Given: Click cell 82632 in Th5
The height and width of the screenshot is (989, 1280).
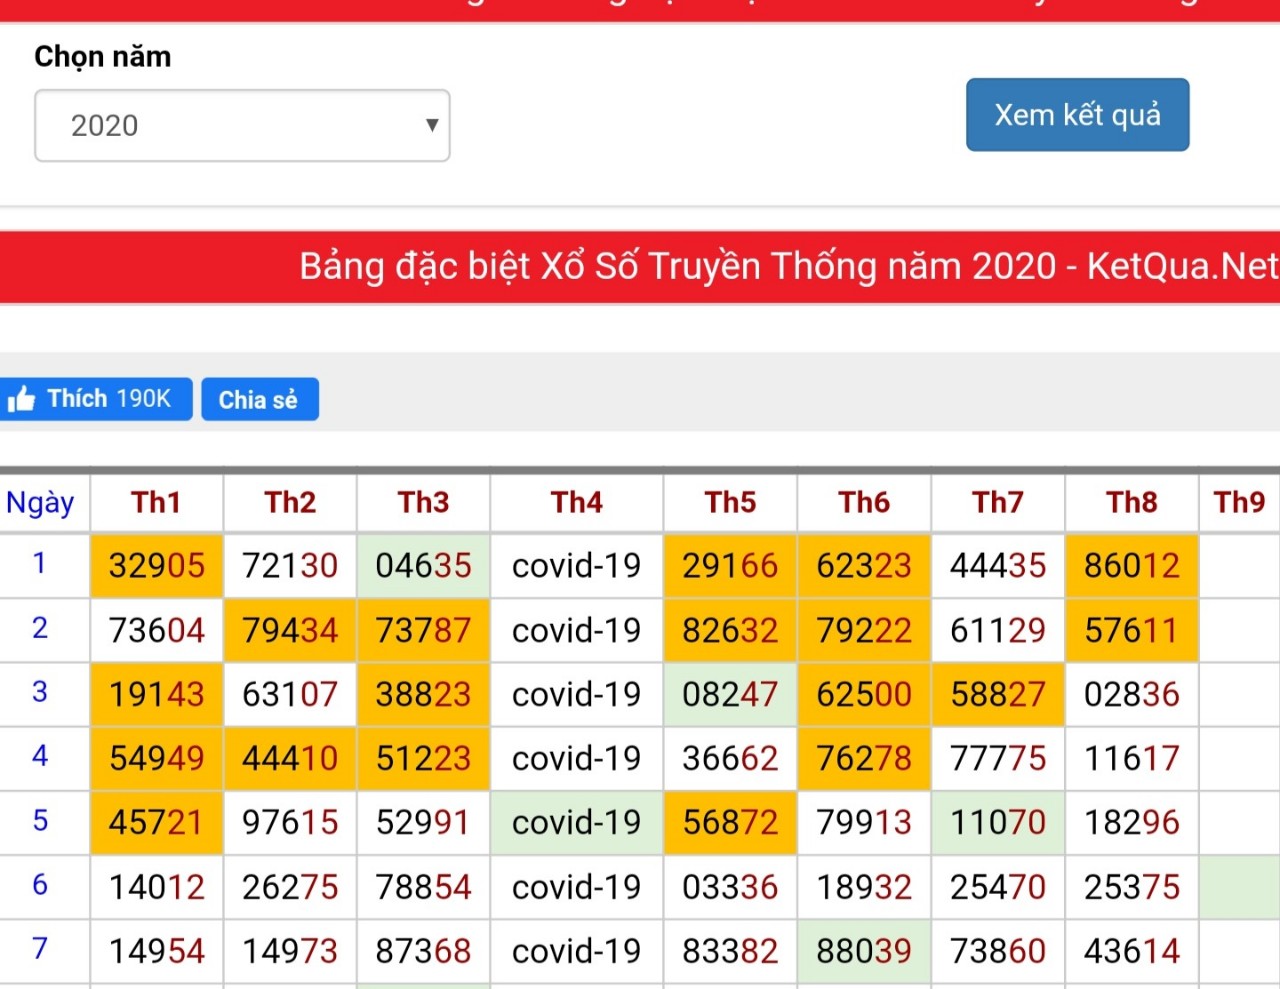Looking at the screenshot, I should [x=730, y=630].
